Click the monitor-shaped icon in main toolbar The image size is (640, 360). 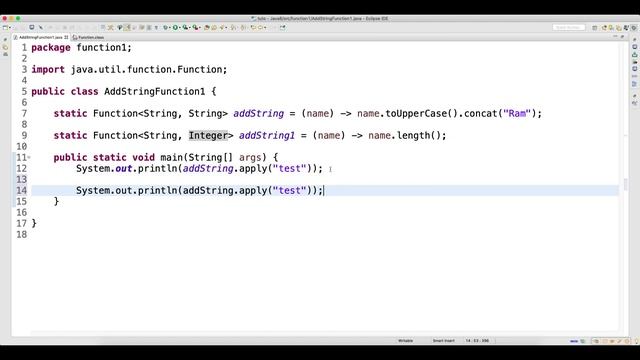coord(31,27)
